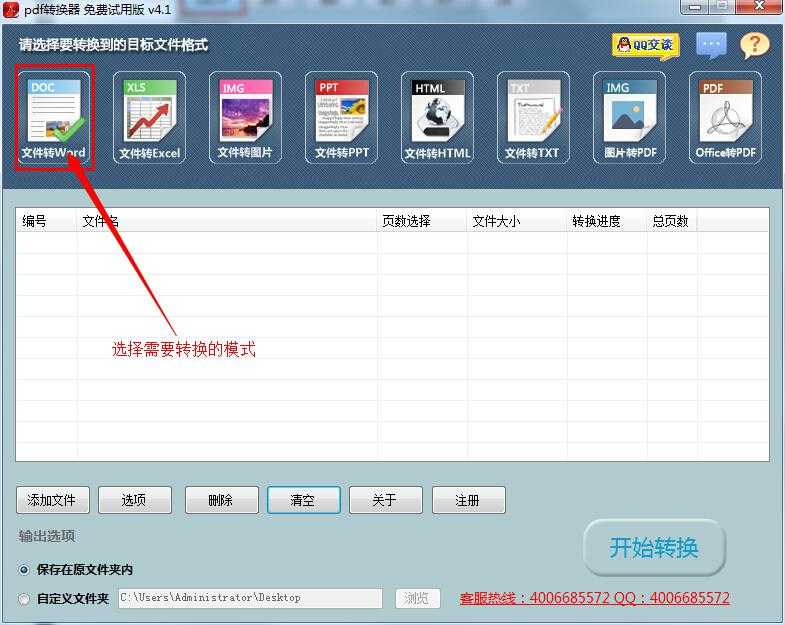
Task: Open the 选项 settings button
Action: [x=135, y=500]
